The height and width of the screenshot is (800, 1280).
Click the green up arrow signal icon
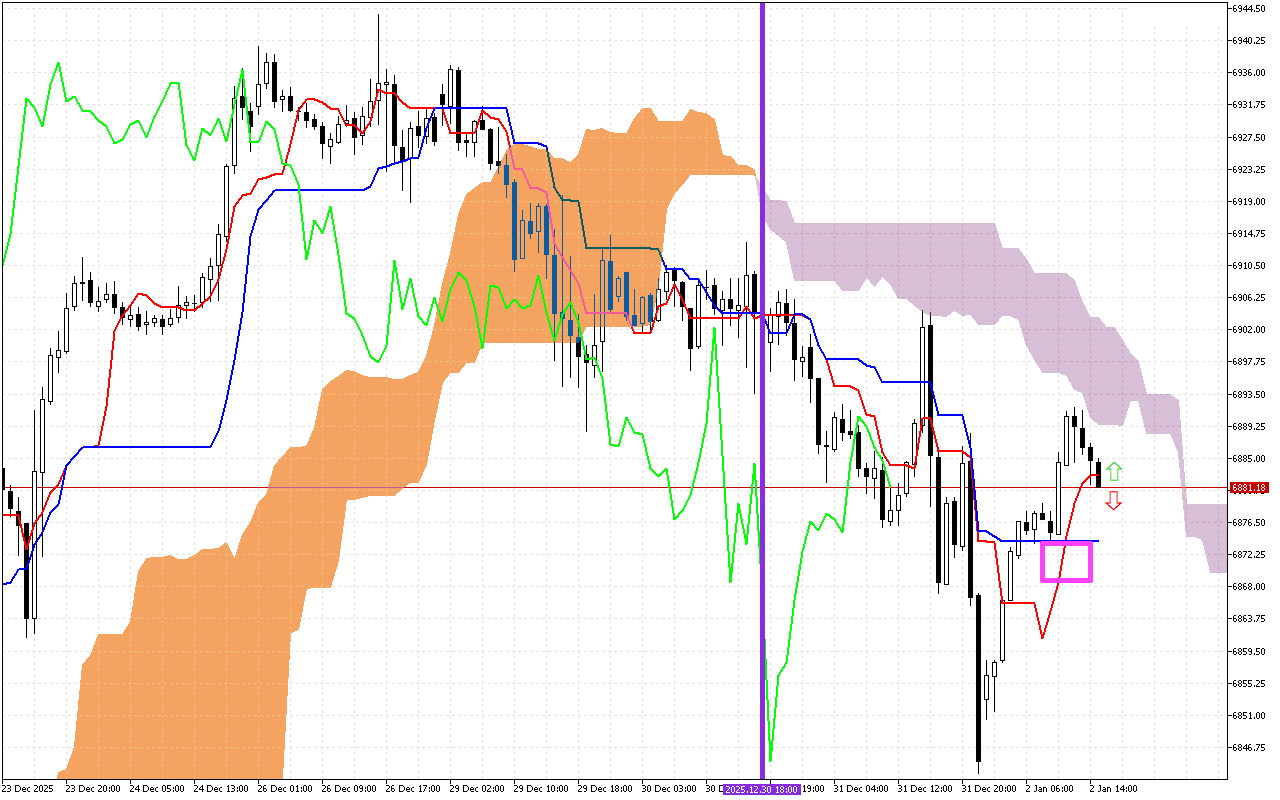click(x=1115, y=470)
